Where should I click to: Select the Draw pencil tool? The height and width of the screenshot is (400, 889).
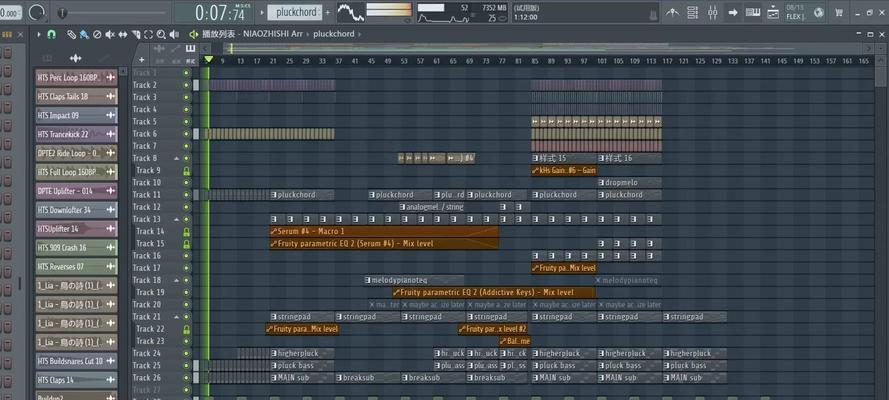click(71, 35)
